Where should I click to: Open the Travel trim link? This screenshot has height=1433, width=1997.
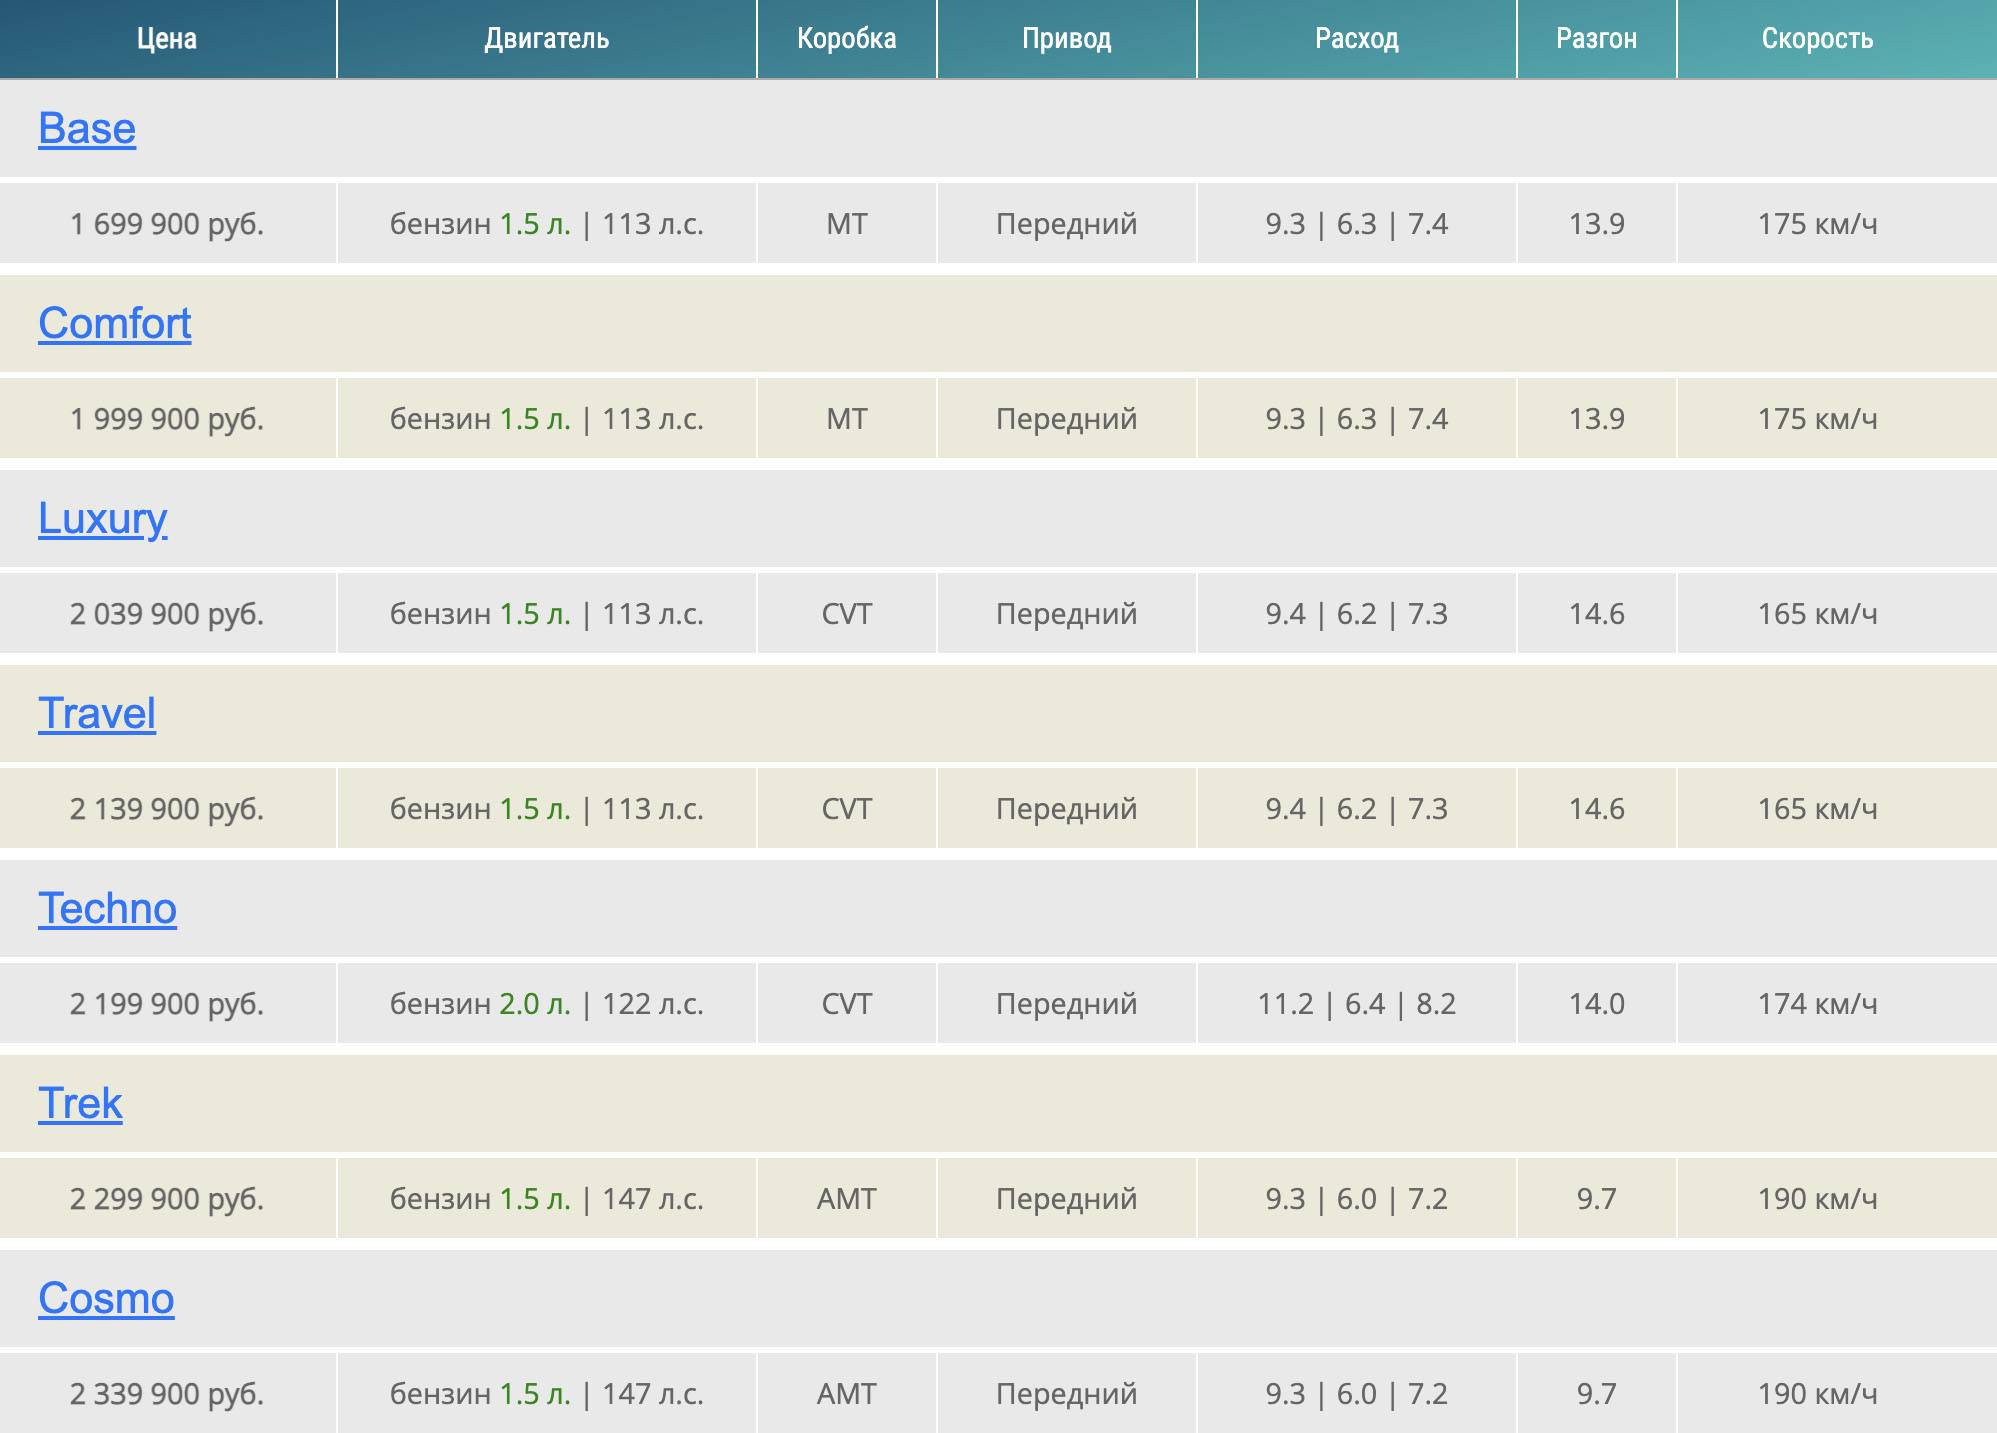[x=97, y=714]
